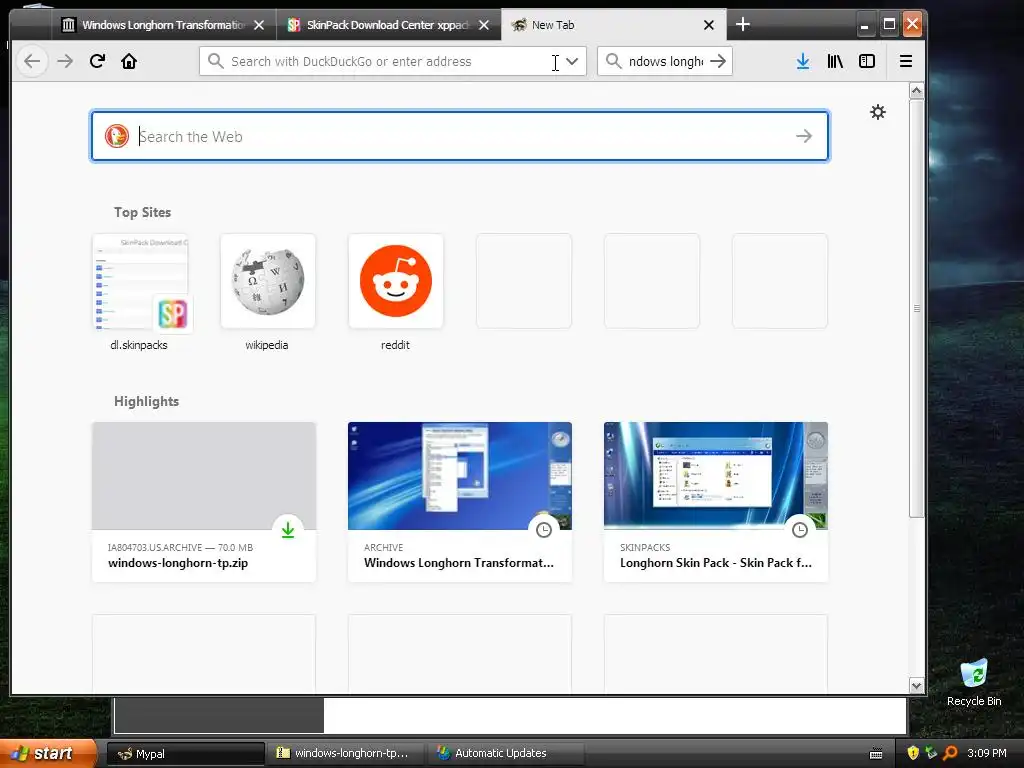Click the vertical scrollbar thumb
1024x768 pixels.
916,308
